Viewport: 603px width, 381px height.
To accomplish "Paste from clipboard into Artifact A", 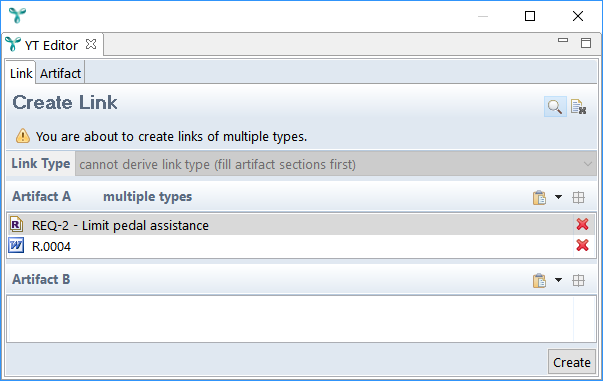I will tap(539, 197).
